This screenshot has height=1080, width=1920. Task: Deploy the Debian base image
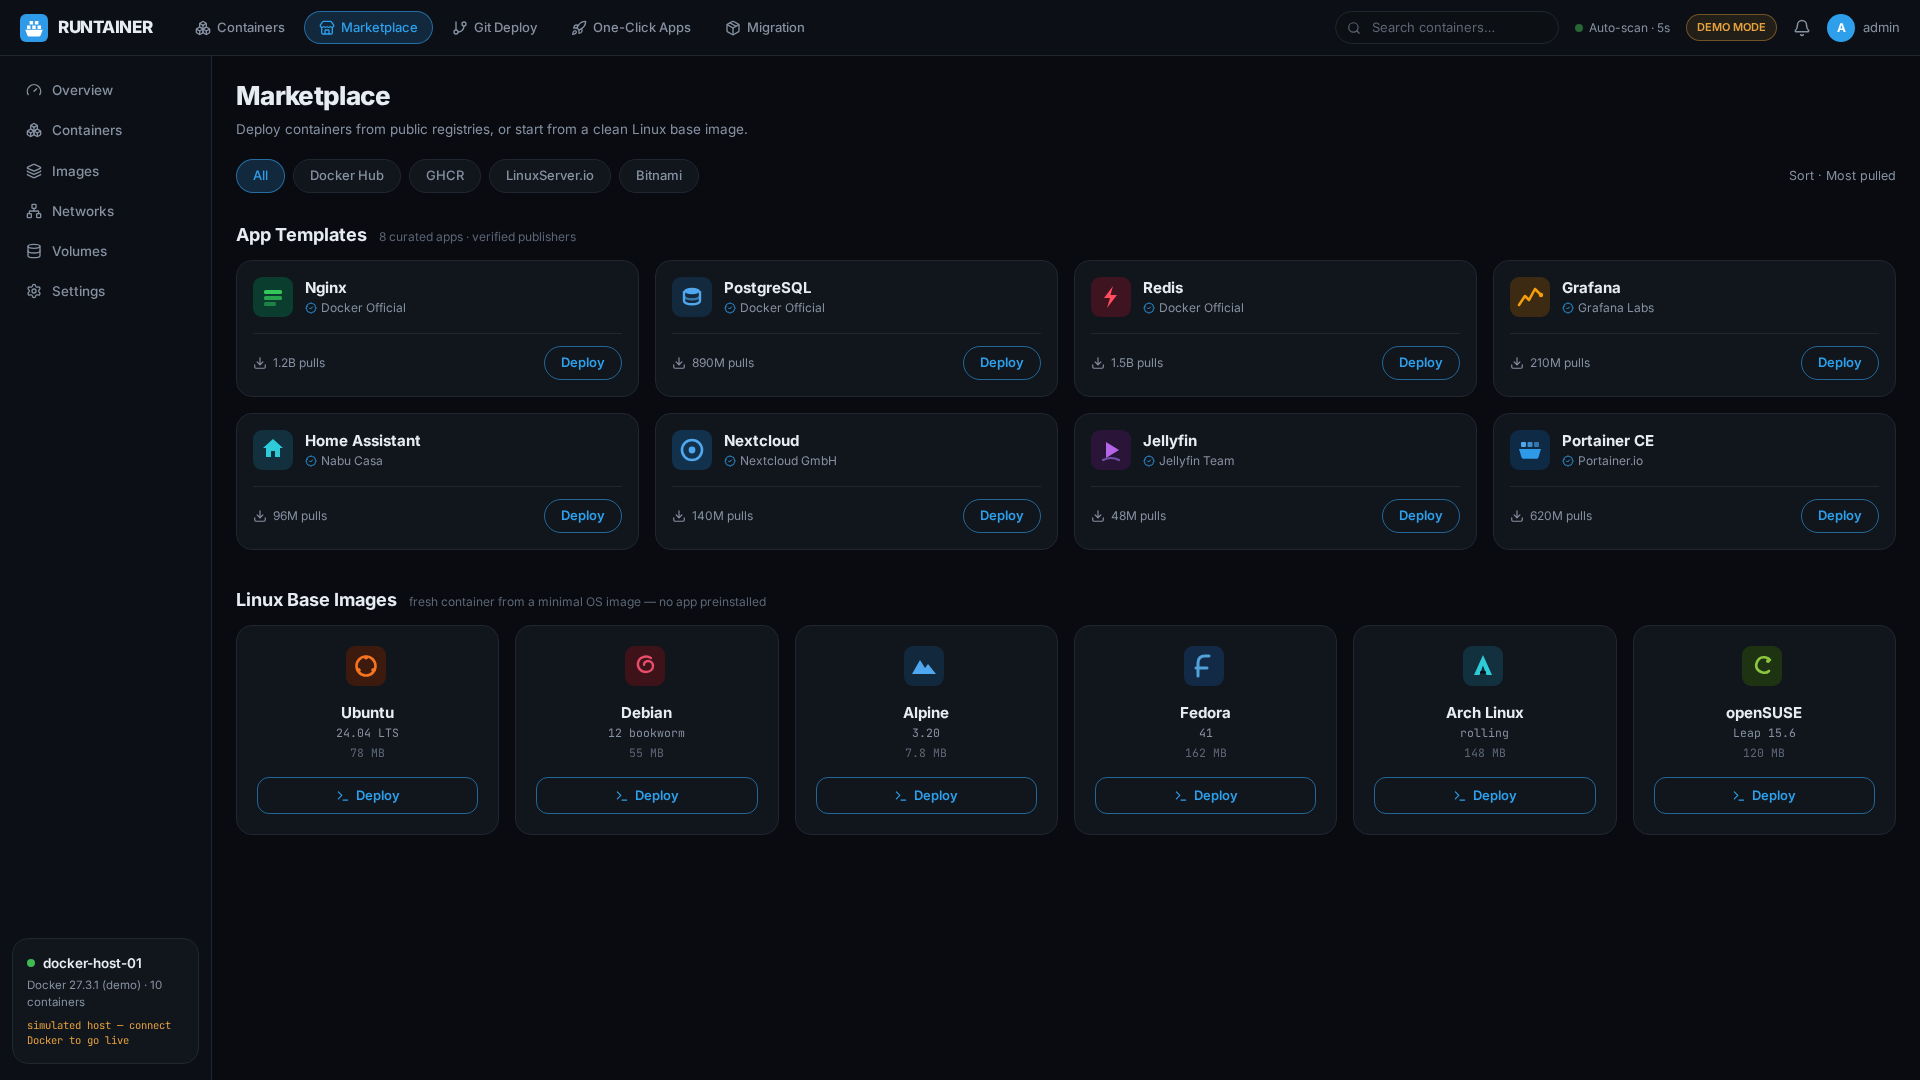[647, 796]
